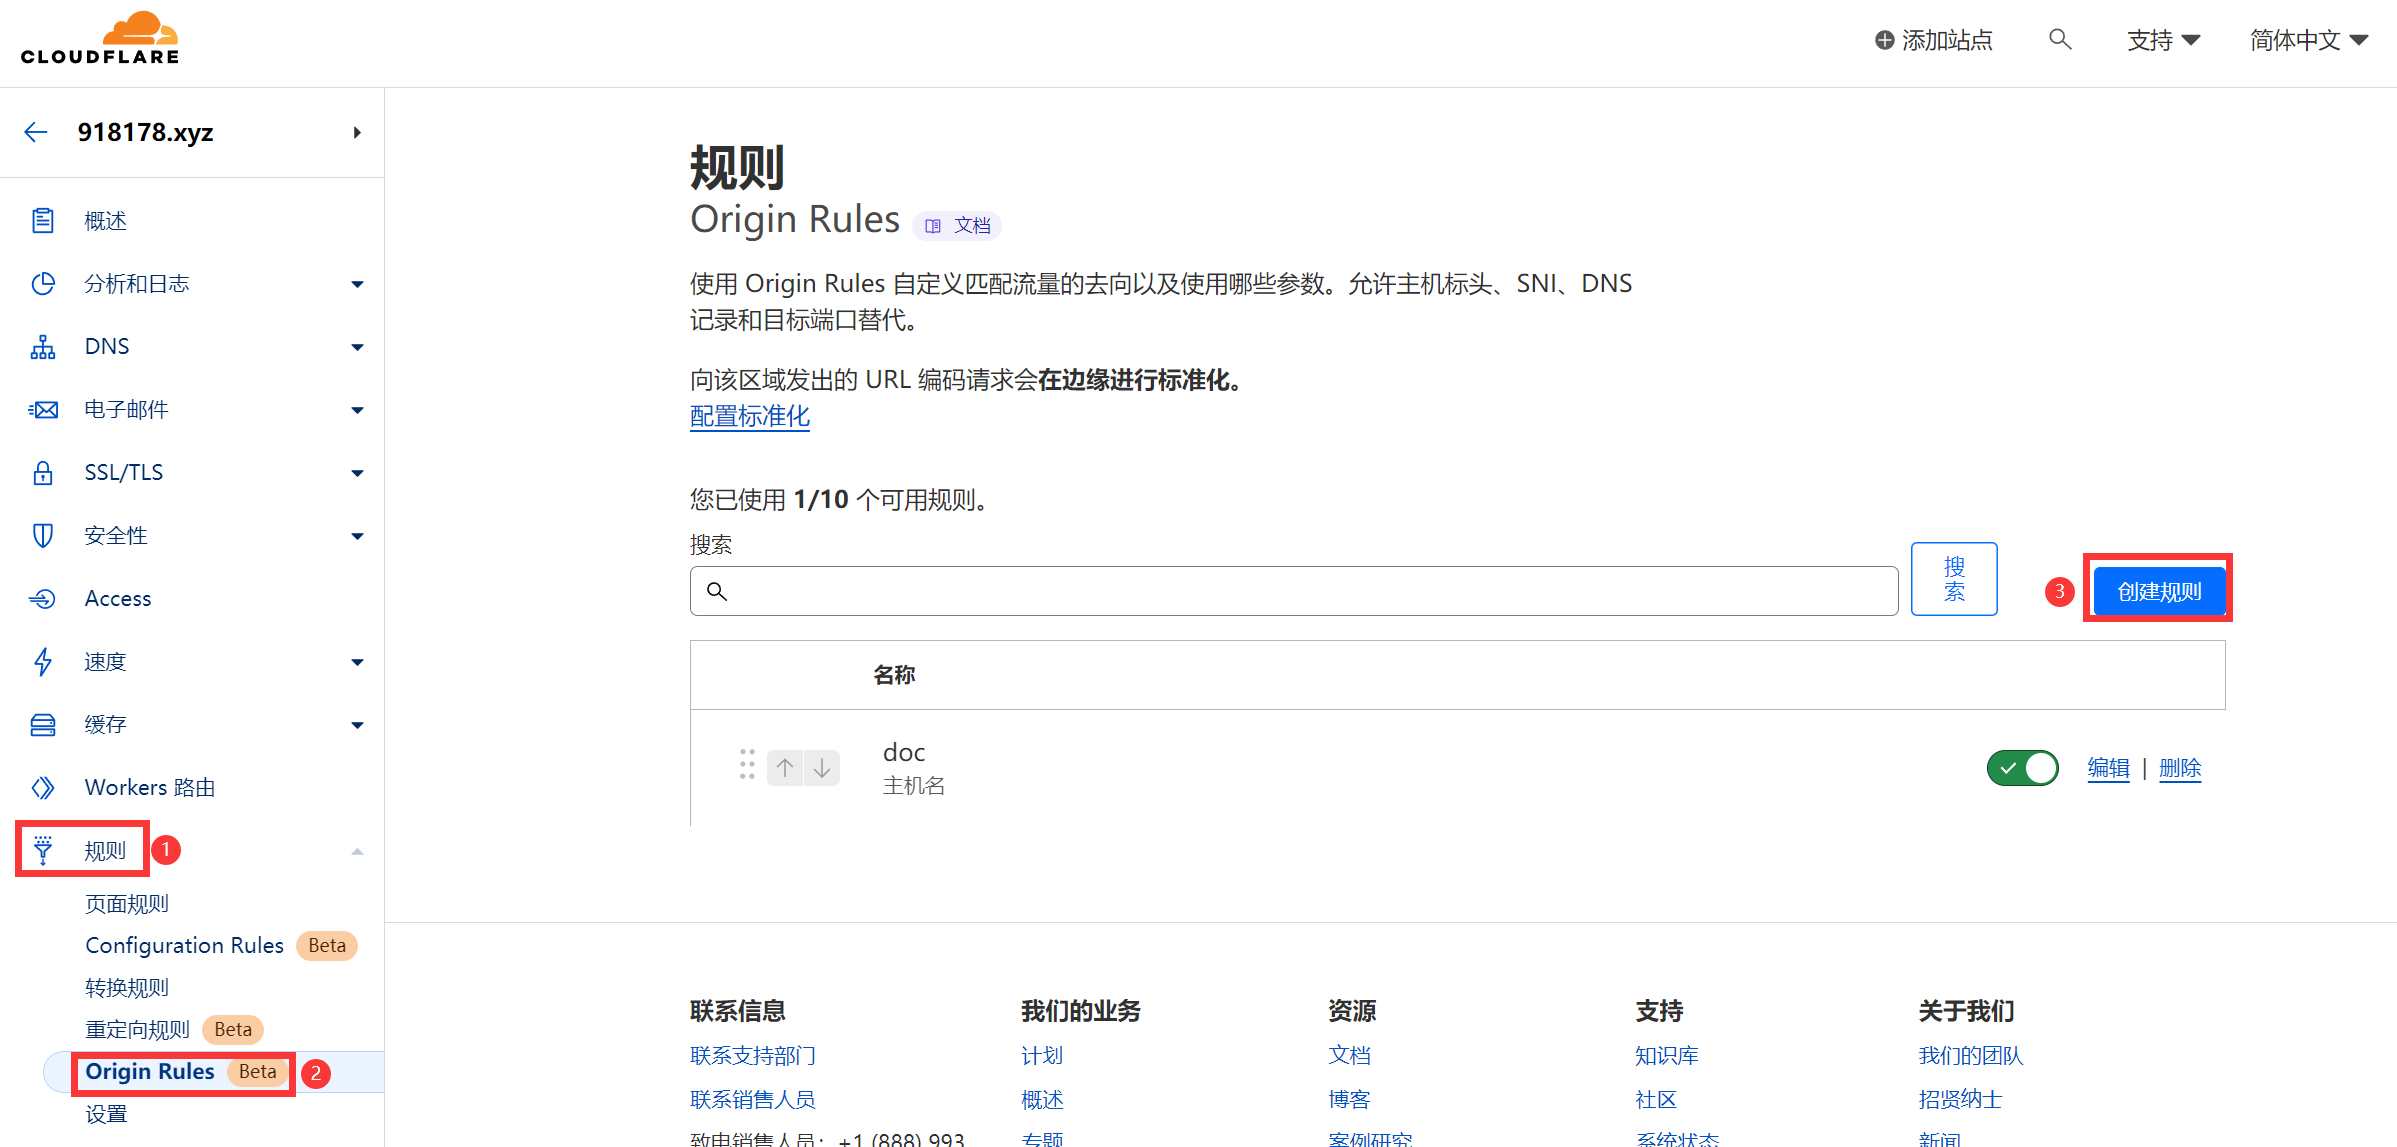The width and height of the screenshot is (2397, 1147).
Task: Open 转换规则 submenu item
Action: (x=127, y=988)
